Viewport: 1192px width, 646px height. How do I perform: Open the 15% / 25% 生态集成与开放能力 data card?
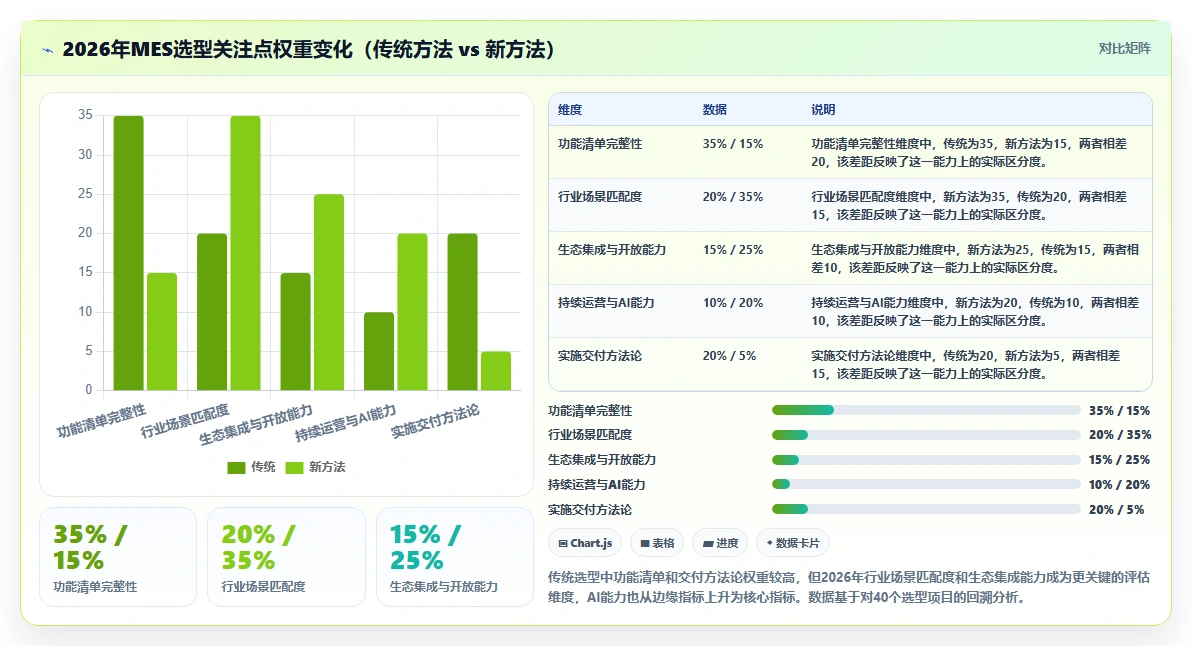[455, 557]
